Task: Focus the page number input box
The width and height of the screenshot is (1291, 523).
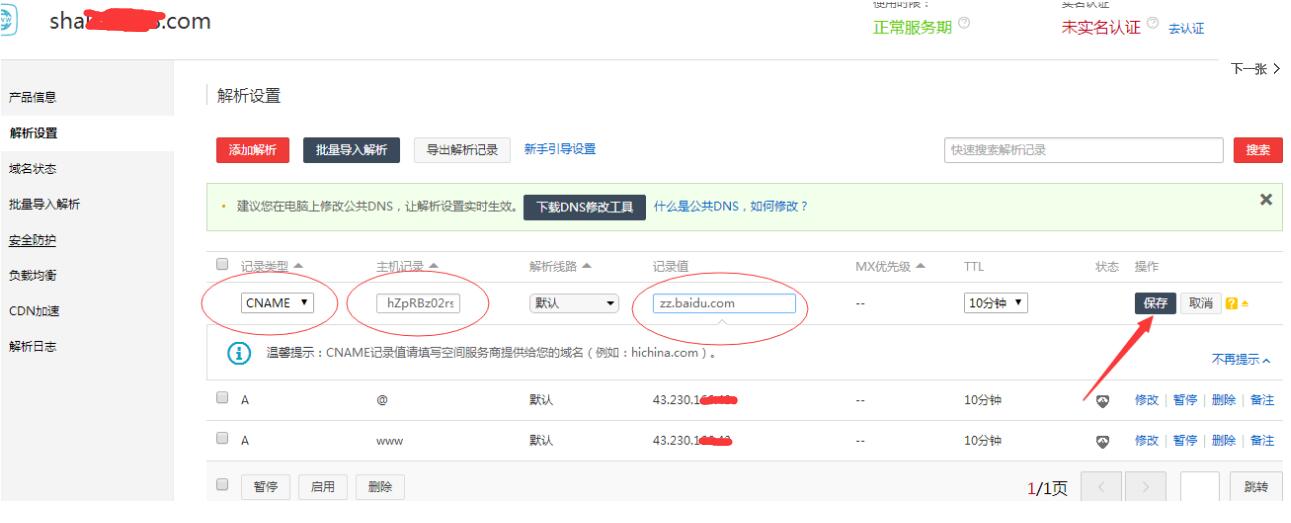Action: point(1199,487)
